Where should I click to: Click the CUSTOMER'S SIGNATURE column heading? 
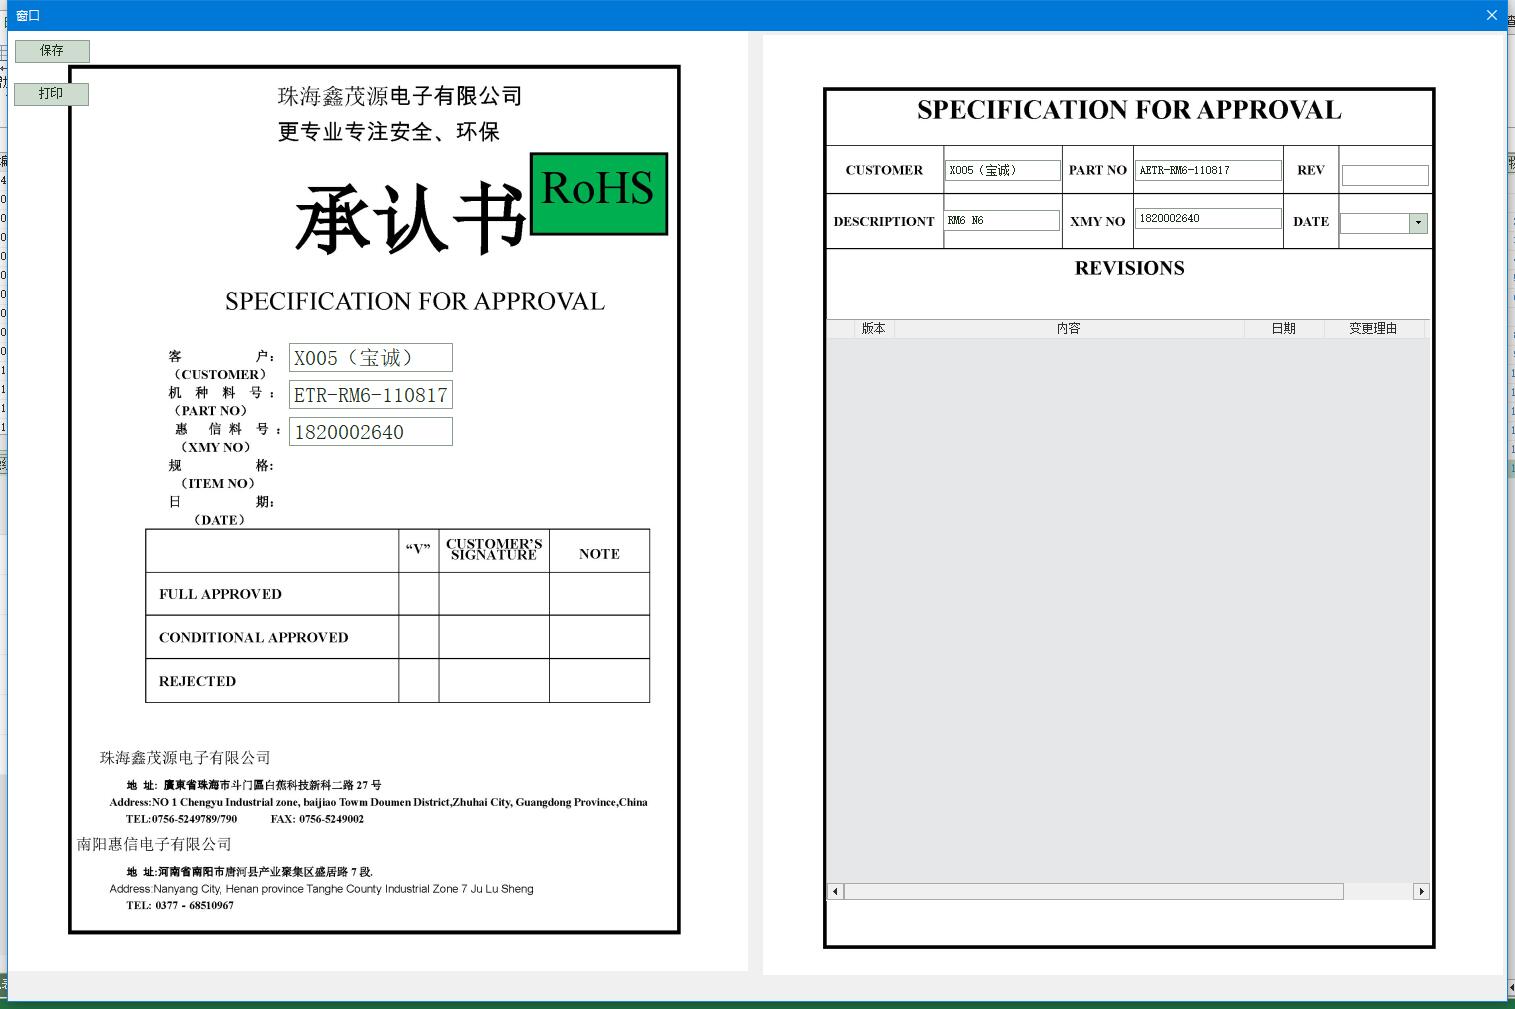pos(494,550)
